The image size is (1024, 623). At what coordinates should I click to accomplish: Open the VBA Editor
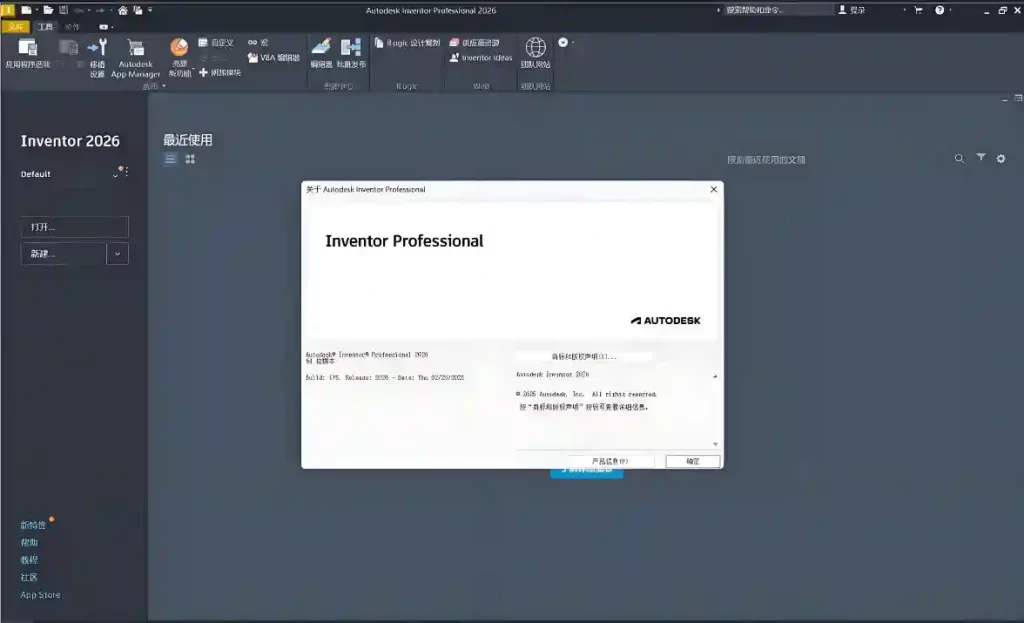click(x=273, y=58)
